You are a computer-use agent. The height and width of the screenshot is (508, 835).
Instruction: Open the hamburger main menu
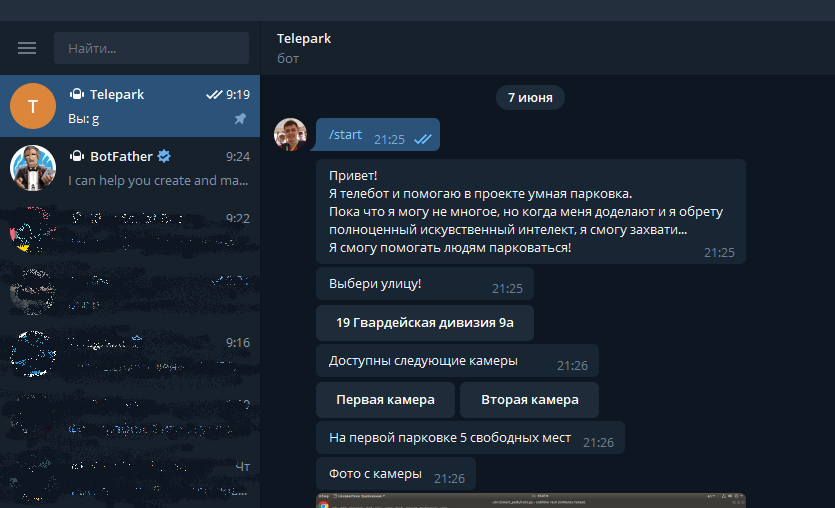click(x=27, y=48)
